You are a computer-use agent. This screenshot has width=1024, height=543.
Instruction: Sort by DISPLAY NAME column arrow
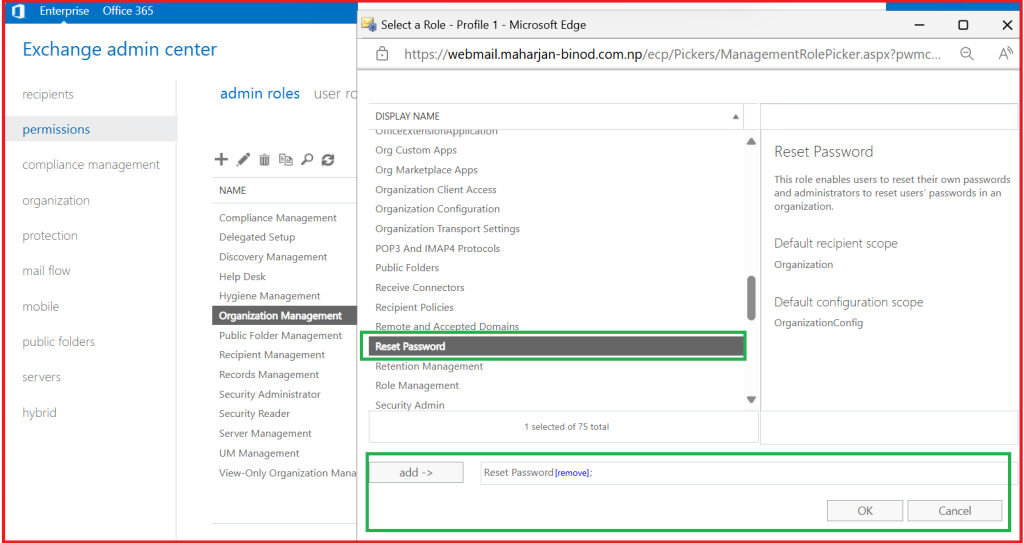click(x=737, y=117)
